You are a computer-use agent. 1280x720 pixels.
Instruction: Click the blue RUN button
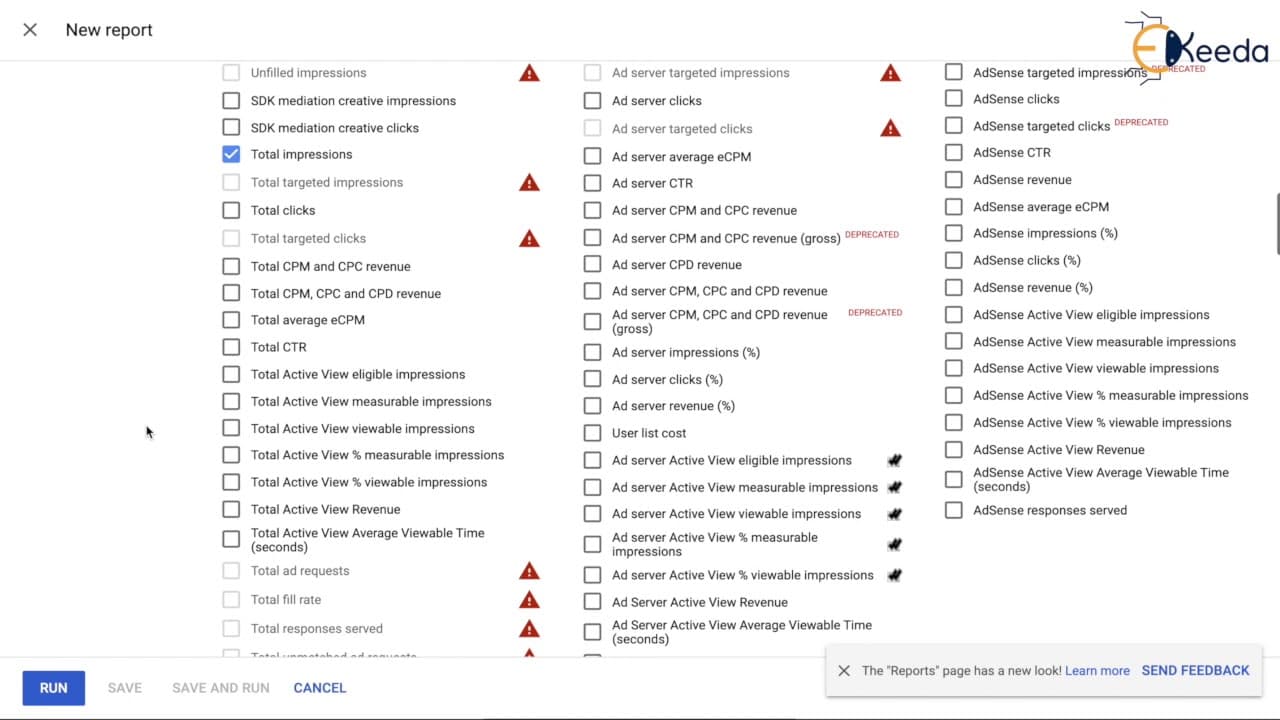[x=54, y=688]
